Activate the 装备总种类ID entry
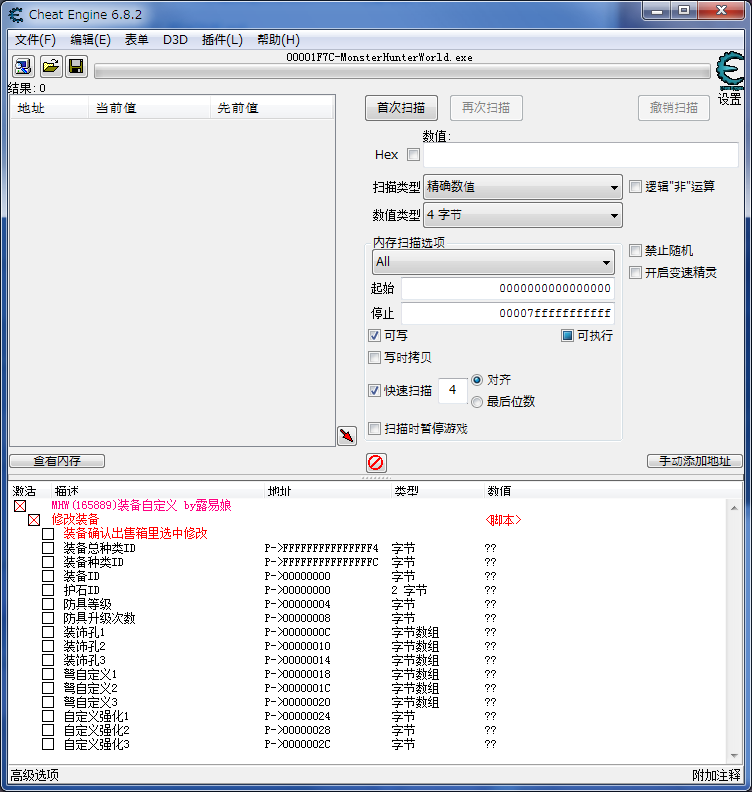This screenshot has height=792, width=752. [48, 548]
